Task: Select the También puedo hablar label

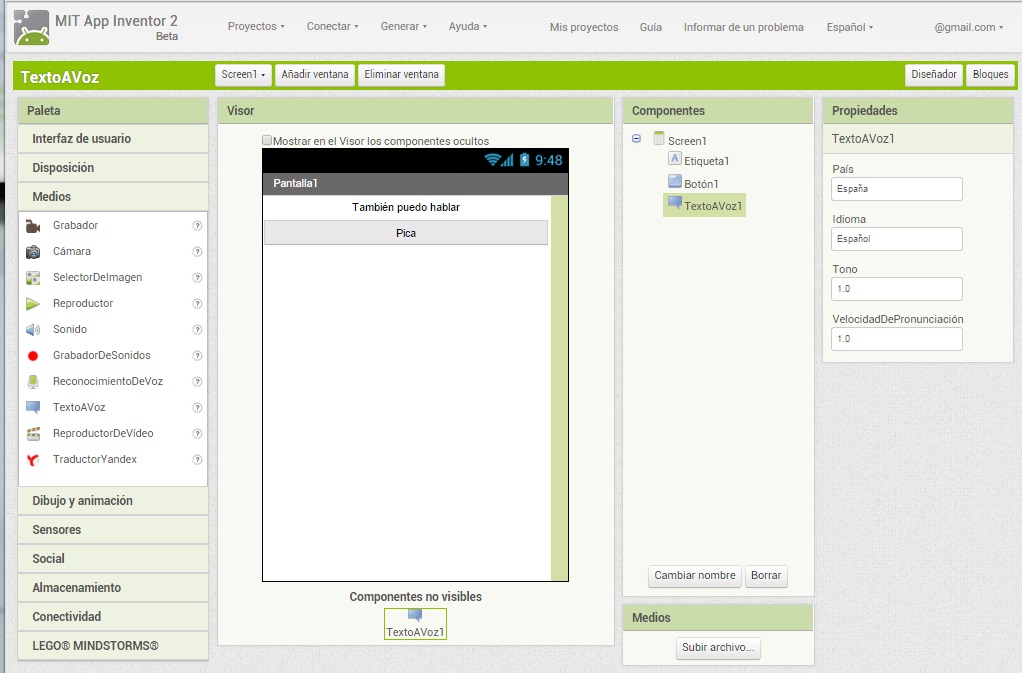Action: point(406,207)
